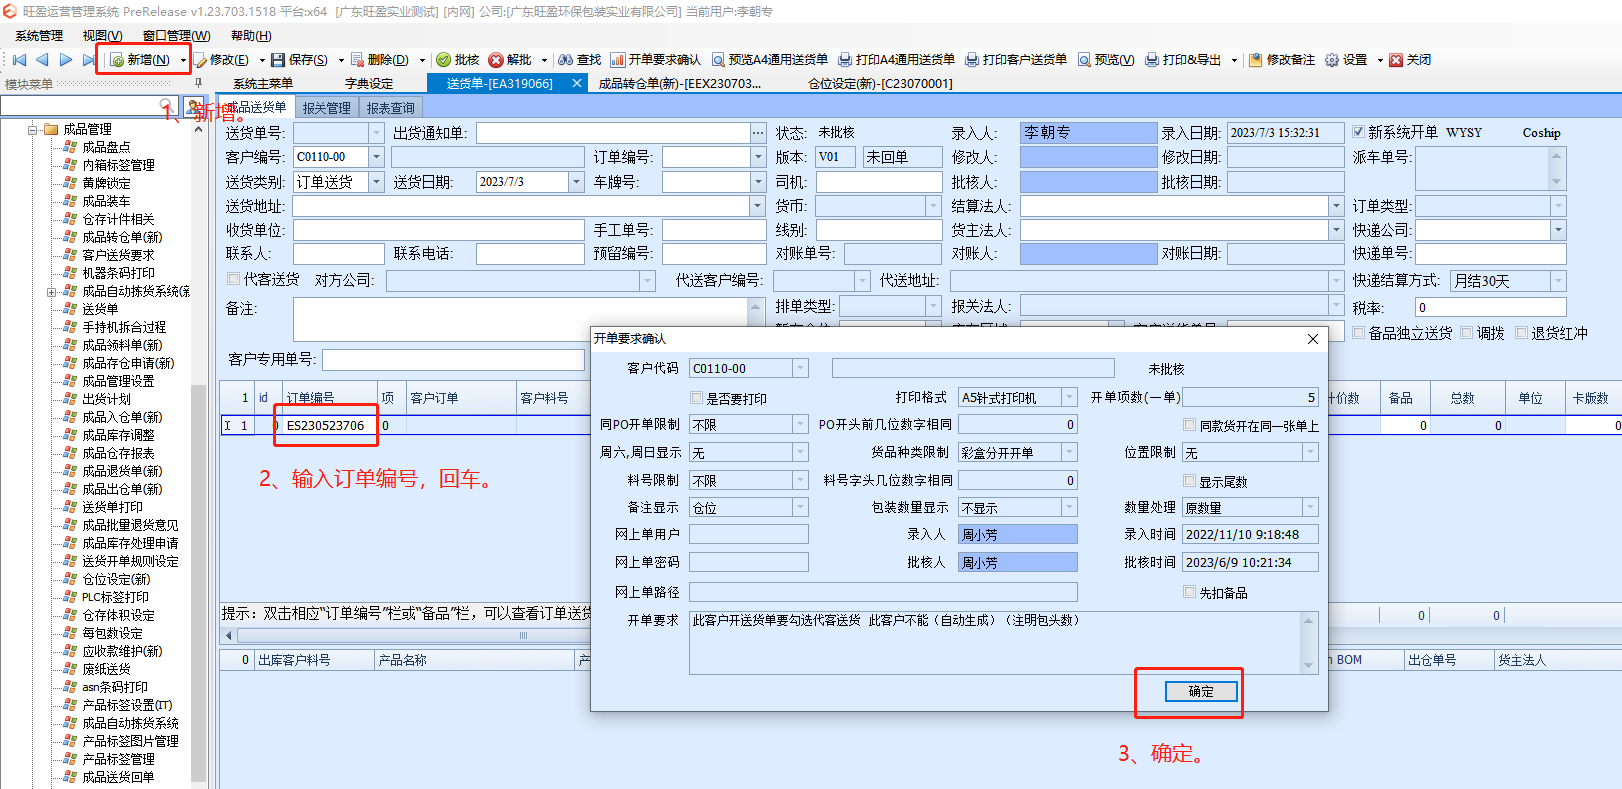
Task: Expand the 送货地址 dropdown
Action: [757, 206]
